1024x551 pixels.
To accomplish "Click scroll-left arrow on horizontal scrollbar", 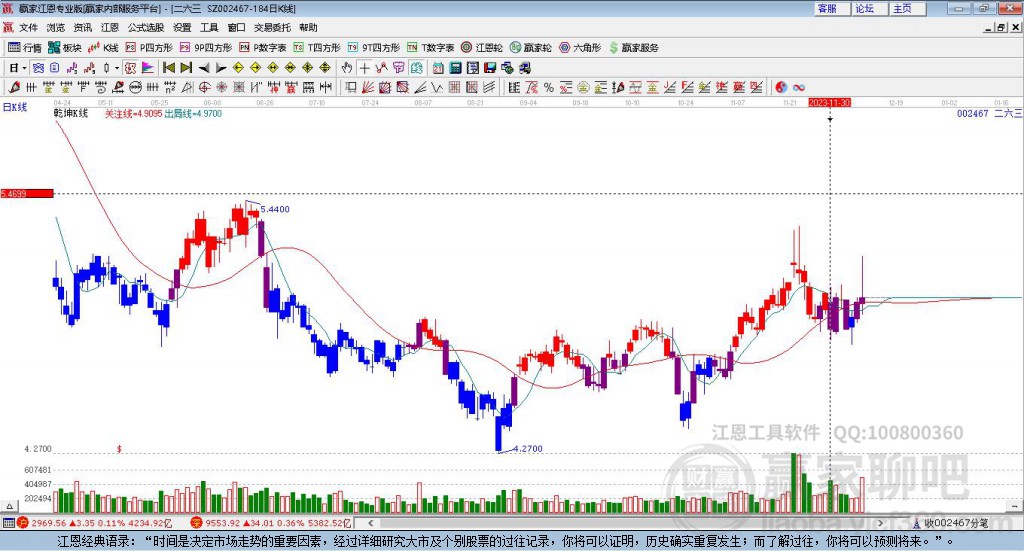I will click(370, 523).
